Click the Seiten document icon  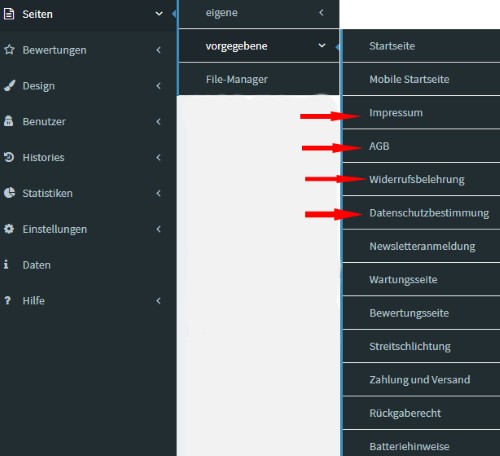pos(9,14)
